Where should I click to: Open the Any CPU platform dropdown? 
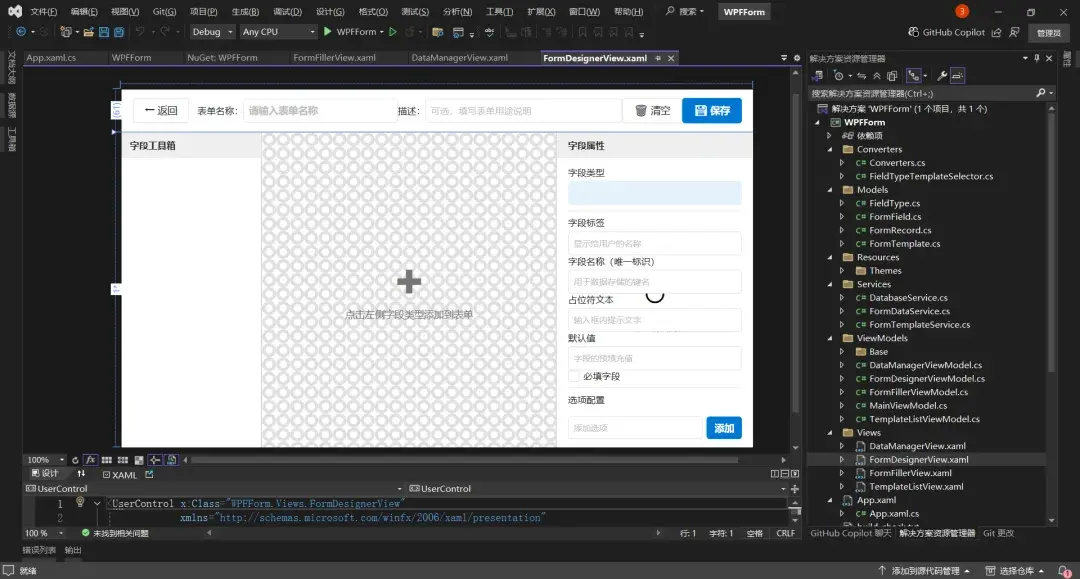278,32
